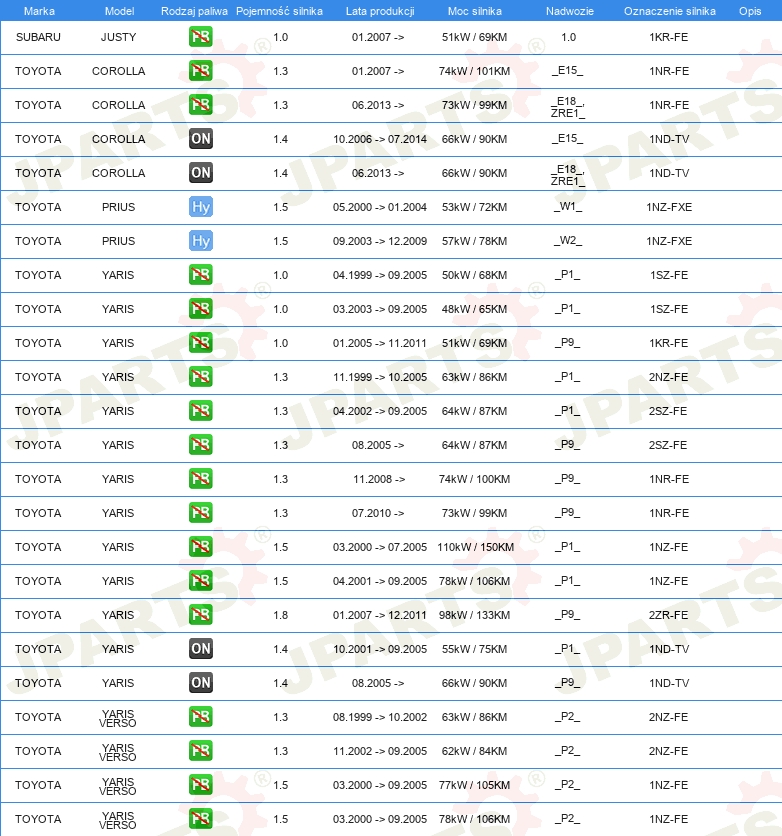Select the 03.2003 -> 09.2005 production cell
Viewport: 782px width, 836px height.
pyautogui.click(x=380, y=309)
